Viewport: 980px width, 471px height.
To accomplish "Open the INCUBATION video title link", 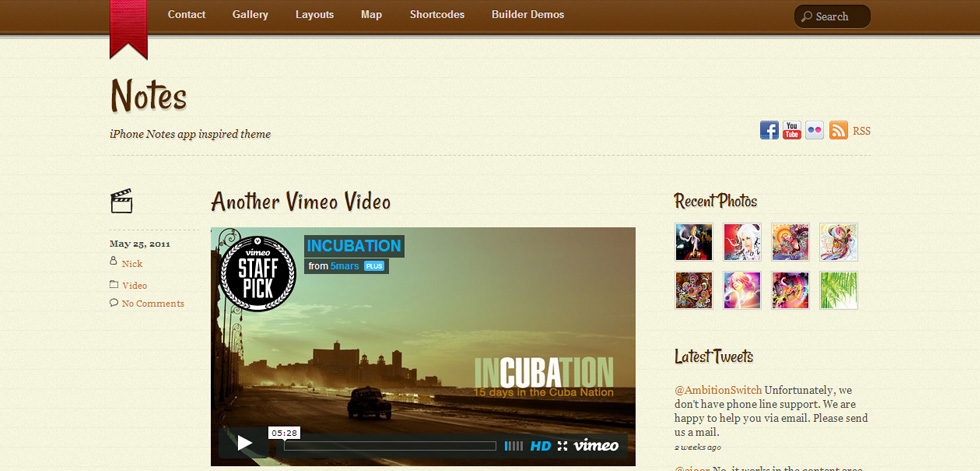I will click(354, 246).
